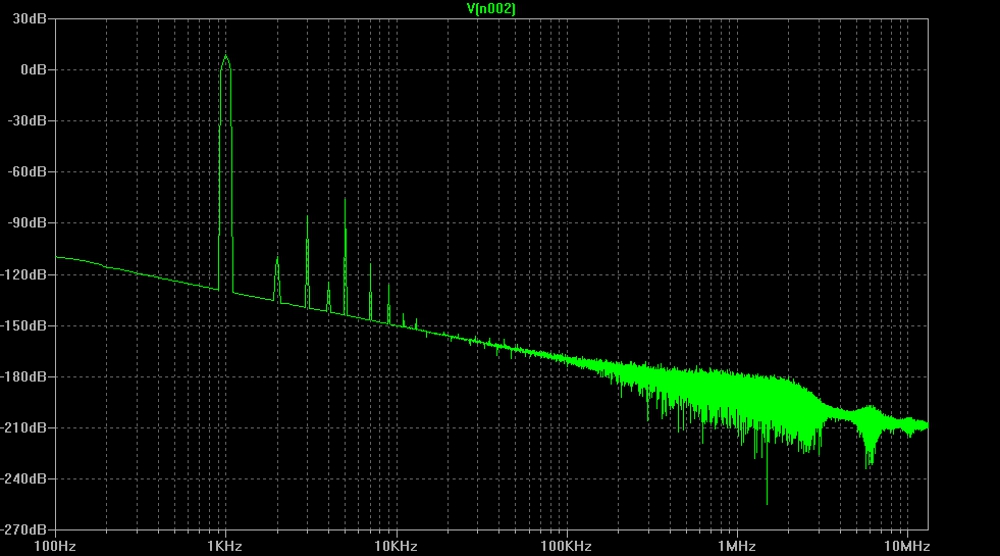Click the 5KHz fifth harmonic peak tip
This screenshot has height=556, width=1000.
point(345,199)
